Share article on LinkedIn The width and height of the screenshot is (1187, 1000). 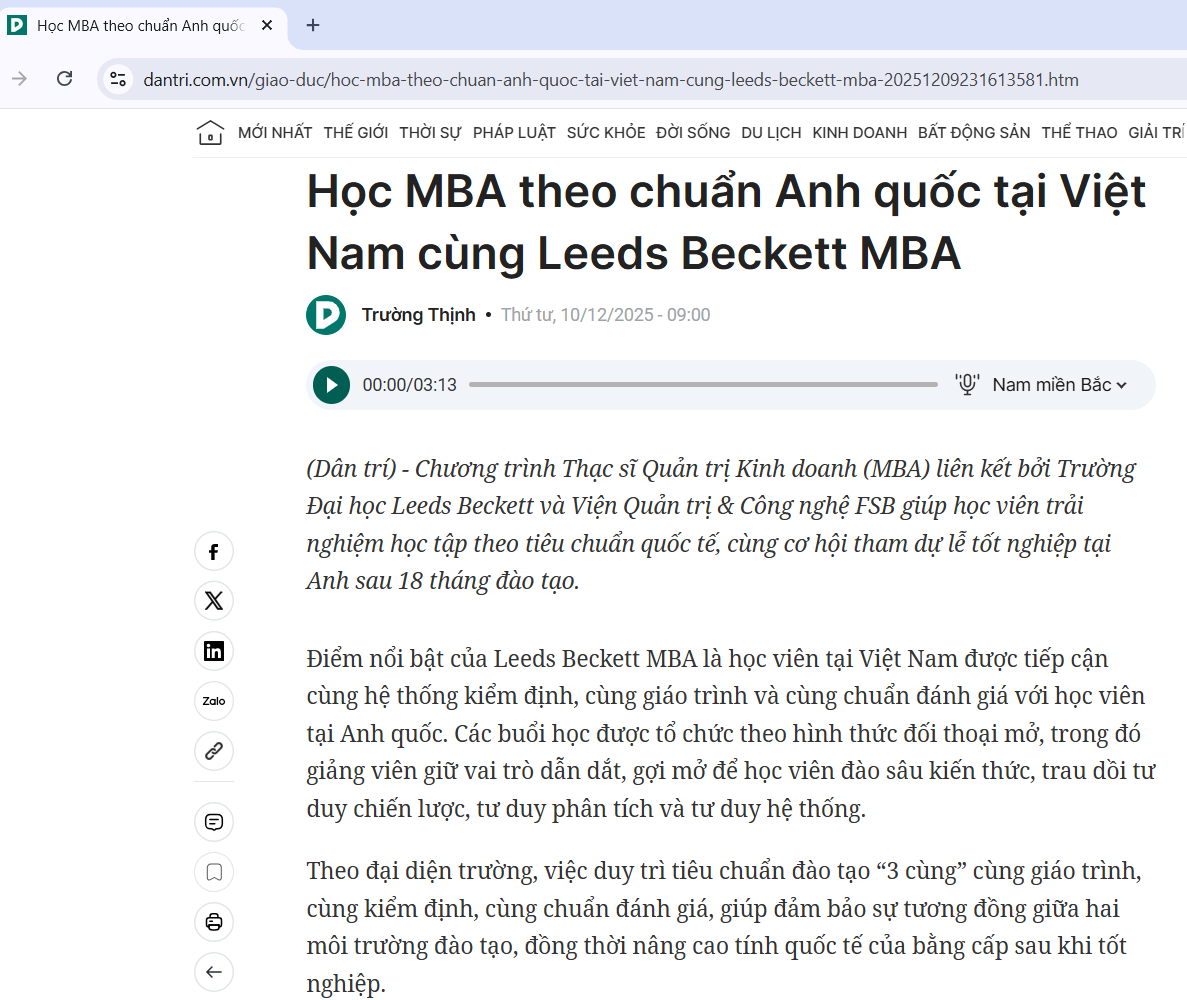pyautogui.click(x=214, y=651)
